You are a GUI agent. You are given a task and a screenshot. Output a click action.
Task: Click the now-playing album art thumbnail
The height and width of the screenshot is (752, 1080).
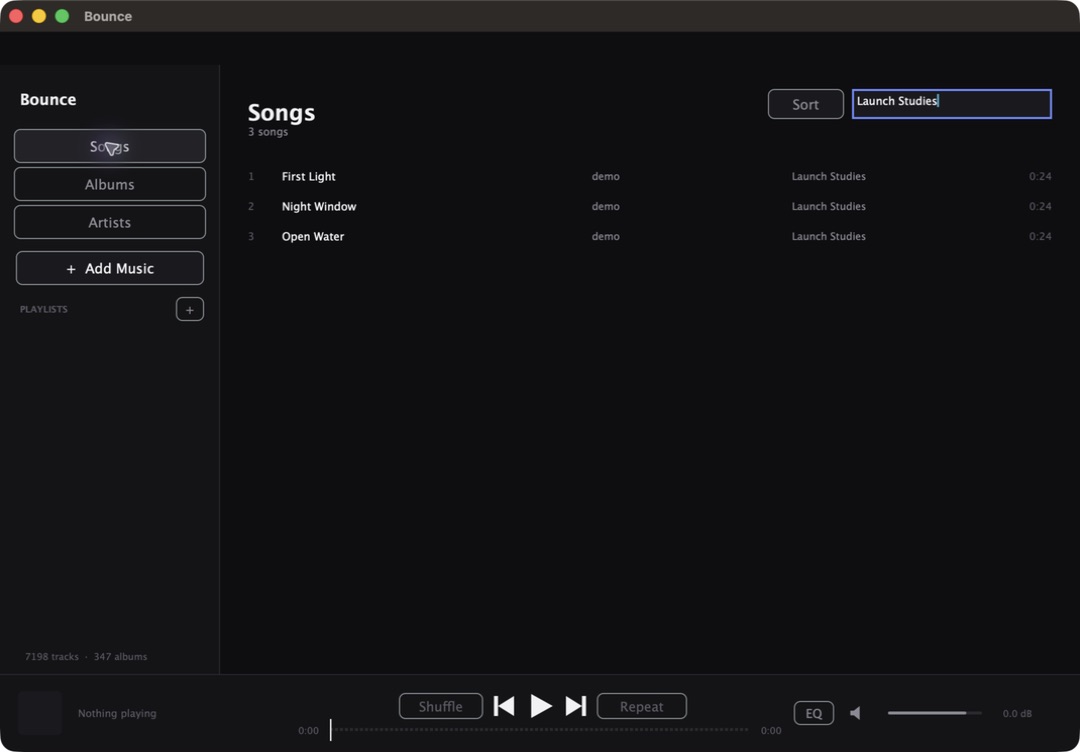40,713
